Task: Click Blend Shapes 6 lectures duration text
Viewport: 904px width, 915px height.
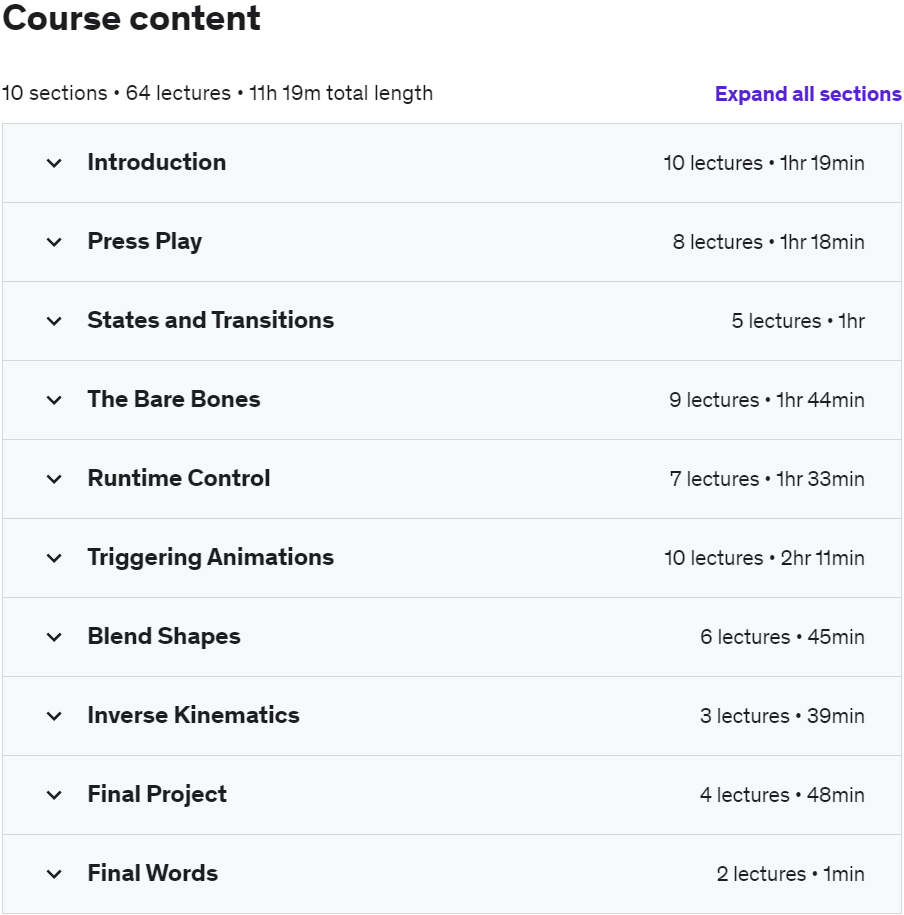Action: point(782,637)
